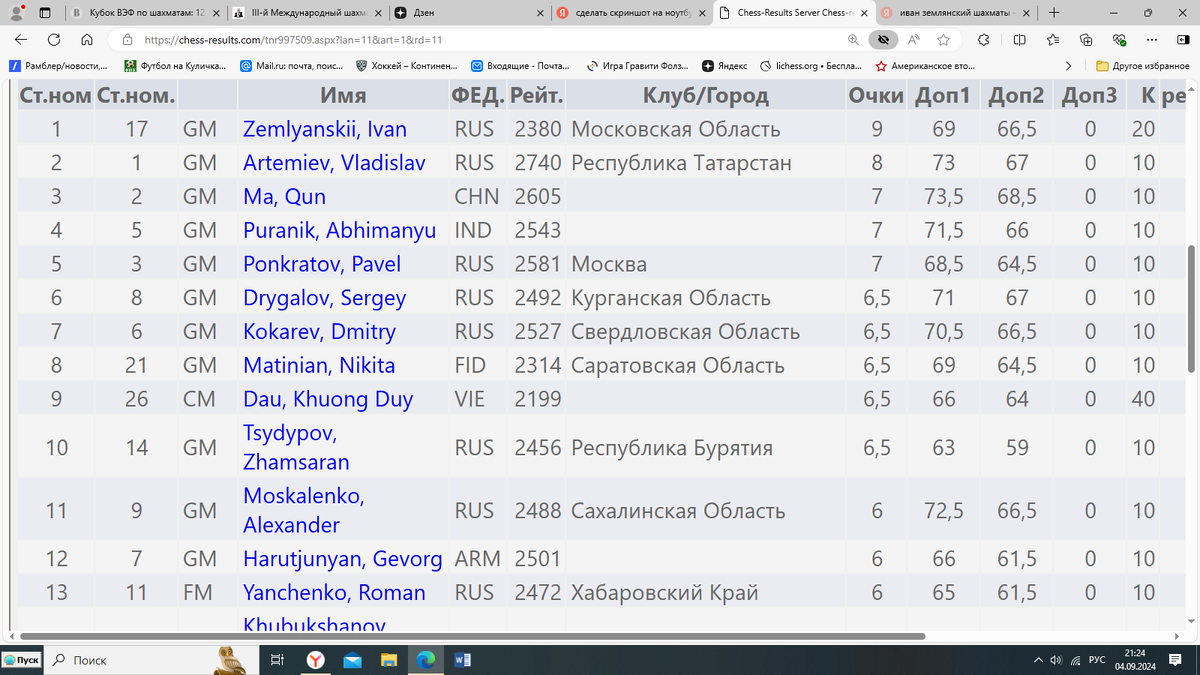Open browser Settings and more menu
The width and height of the screenshot is (1200, 675).
1153,40
